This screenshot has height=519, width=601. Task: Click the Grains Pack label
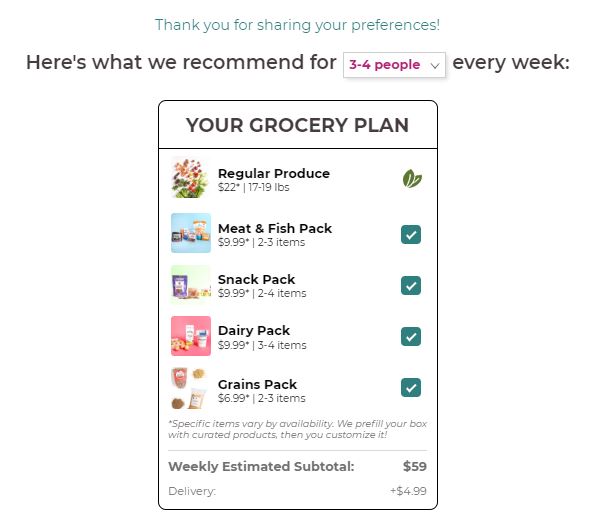click(257, 384)
